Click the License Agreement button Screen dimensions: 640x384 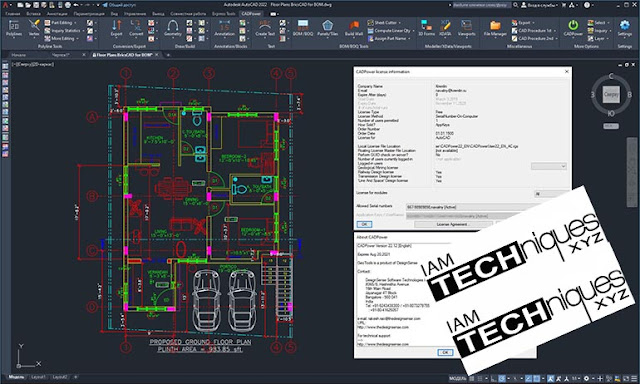click(453, 224)
